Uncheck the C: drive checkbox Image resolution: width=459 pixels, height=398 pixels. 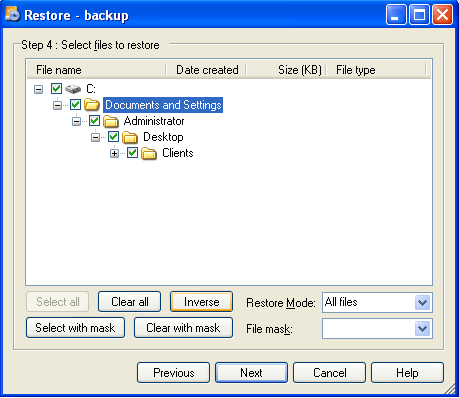coord(56,89)
